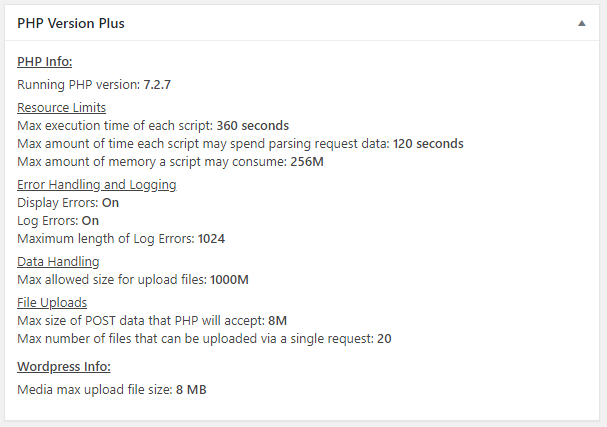The height and width of the screenshot is (427, 607).
Task: Click the Display Errors On value
Action: pyautogui.click(x=110, y=202)
